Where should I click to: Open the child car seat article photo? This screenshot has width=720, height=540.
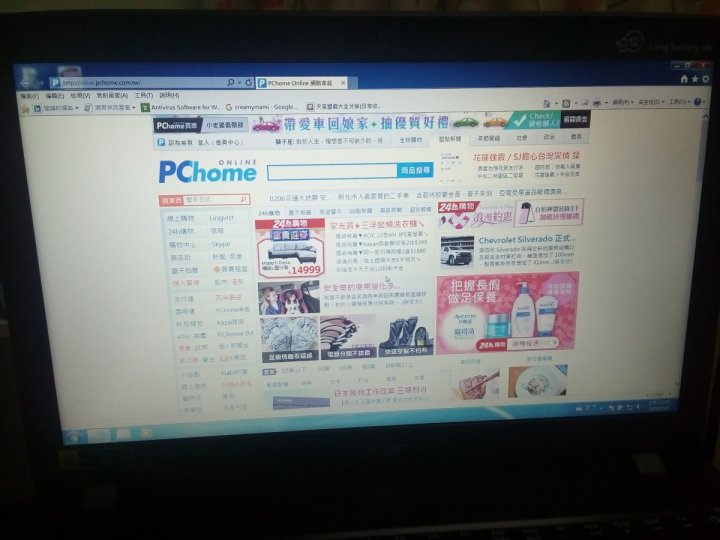pyautogui.click(x=289, y=297)
